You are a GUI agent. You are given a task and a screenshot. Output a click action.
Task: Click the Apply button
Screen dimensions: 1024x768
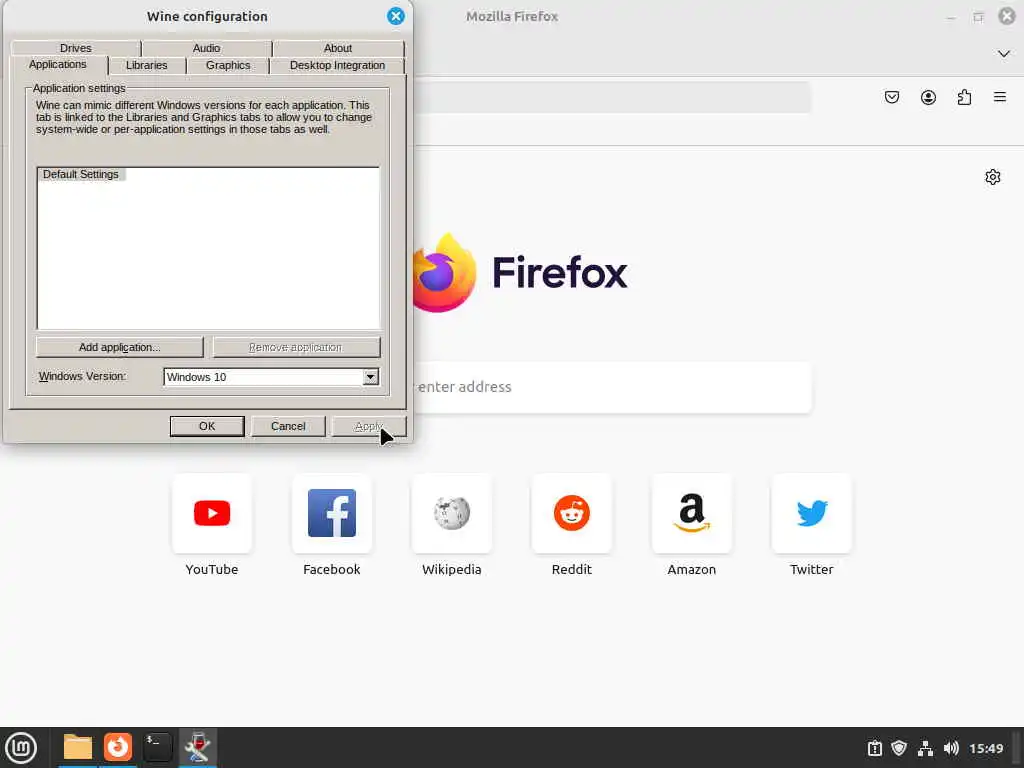point(369,426)
